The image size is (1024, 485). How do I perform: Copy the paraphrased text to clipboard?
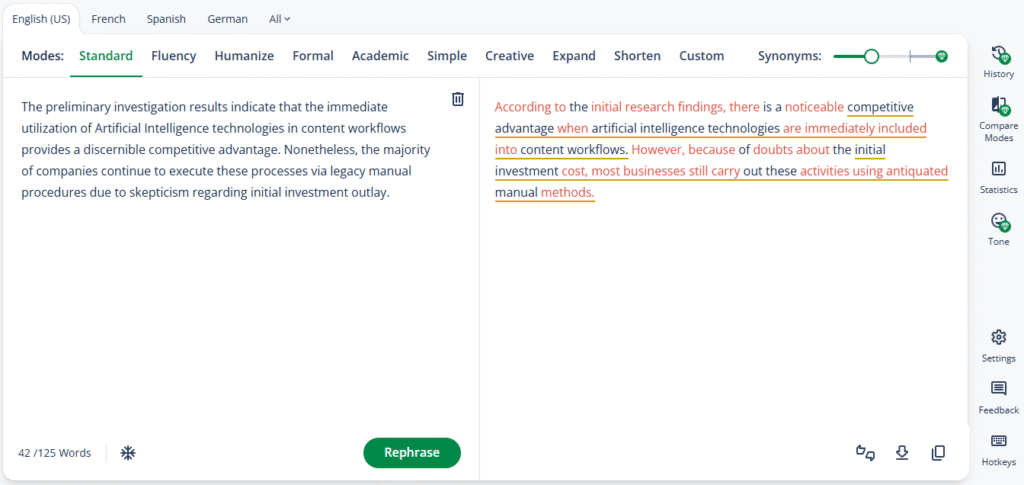click(x=938, y=453)
